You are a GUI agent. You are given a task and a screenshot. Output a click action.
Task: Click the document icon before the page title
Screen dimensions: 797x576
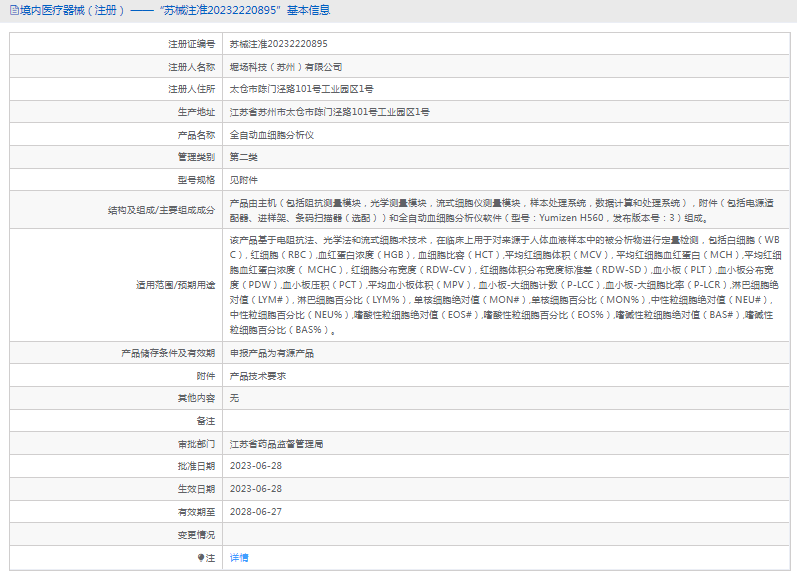tap(14, 10)
